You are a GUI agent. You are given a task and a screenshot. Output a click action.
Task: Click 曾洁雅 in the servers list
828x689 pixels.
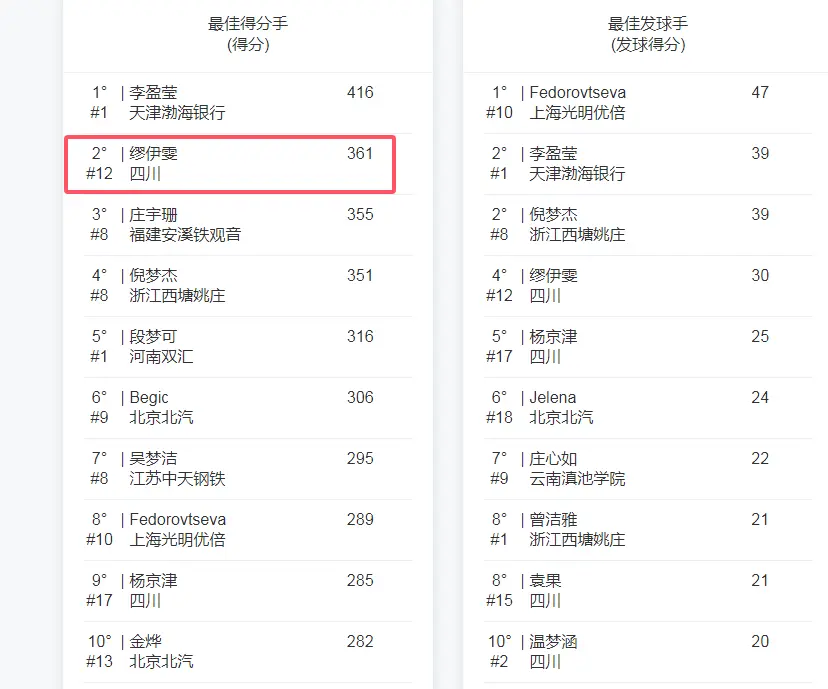pyautogui.click(x=554, y=520)
